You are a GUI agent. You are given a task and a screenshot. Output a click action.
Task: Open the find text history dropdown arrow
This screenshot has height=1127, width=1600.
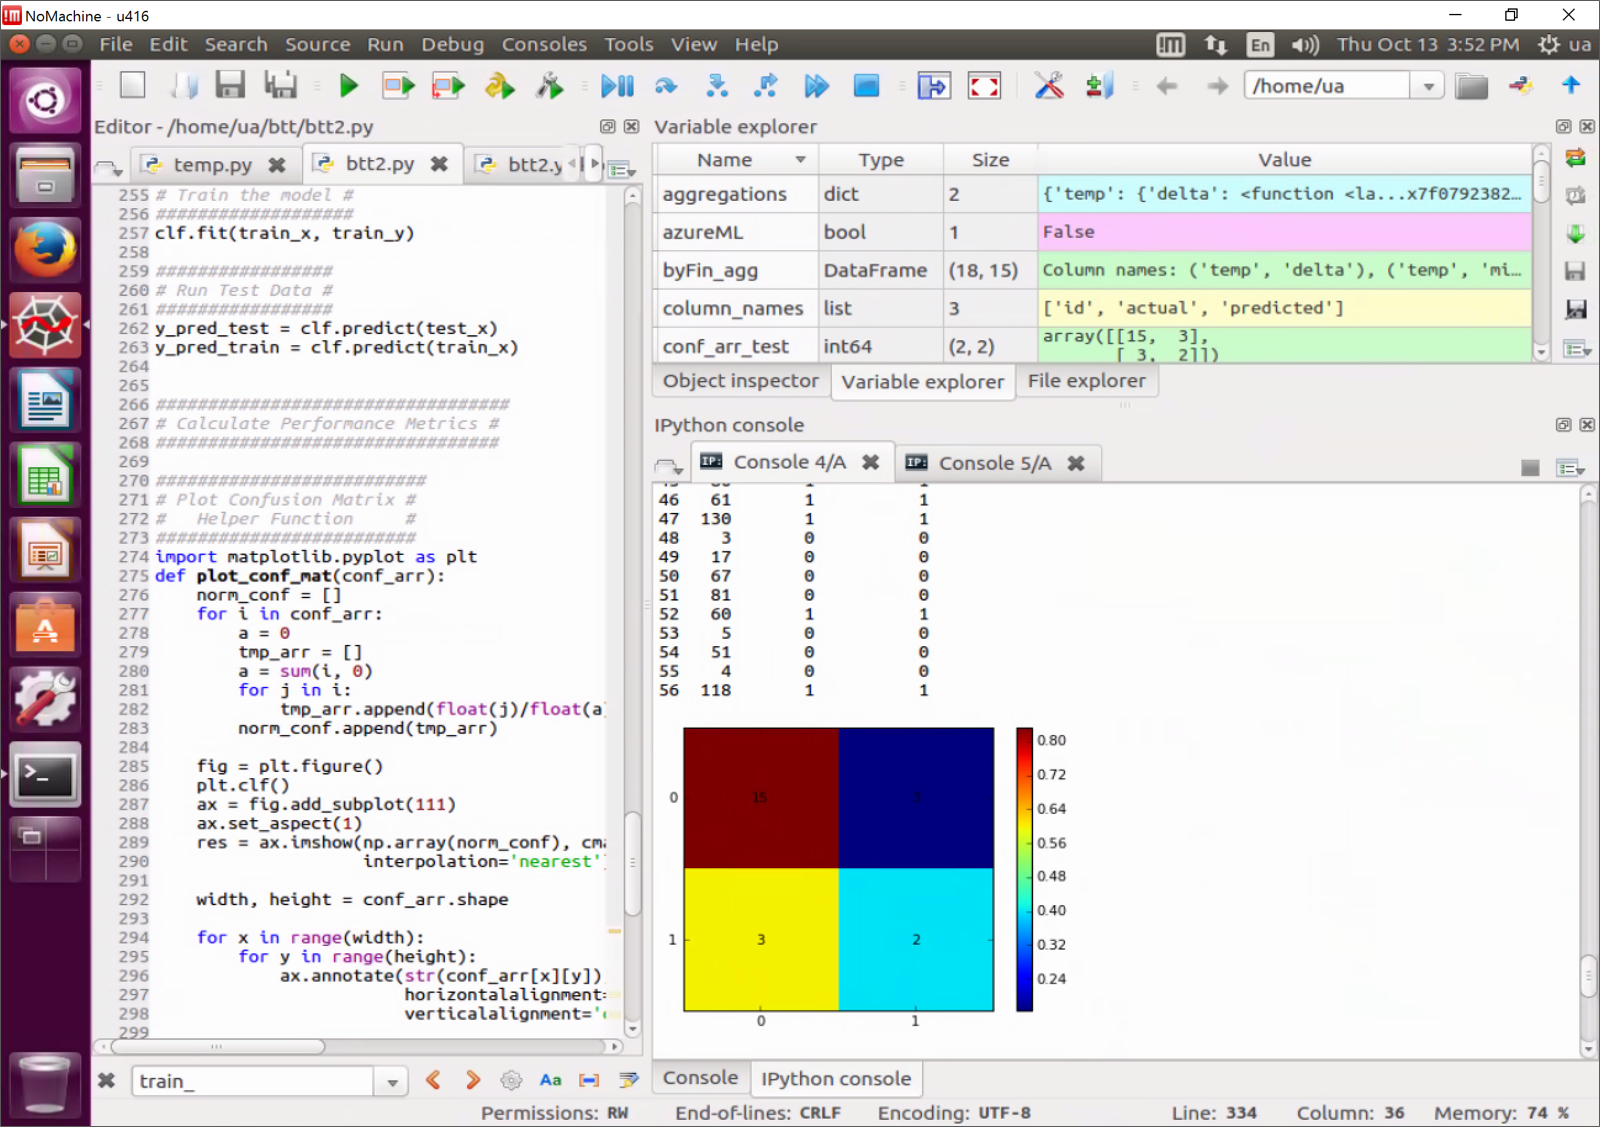(x=392, y=1082)
